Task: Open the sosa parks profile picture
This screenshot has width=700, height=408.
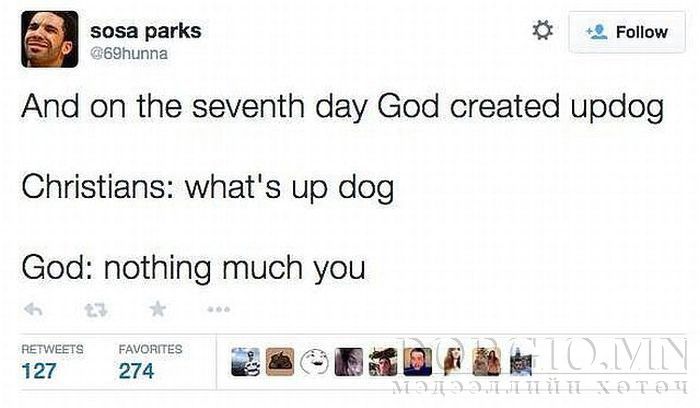Action: (x=50, y=39)
